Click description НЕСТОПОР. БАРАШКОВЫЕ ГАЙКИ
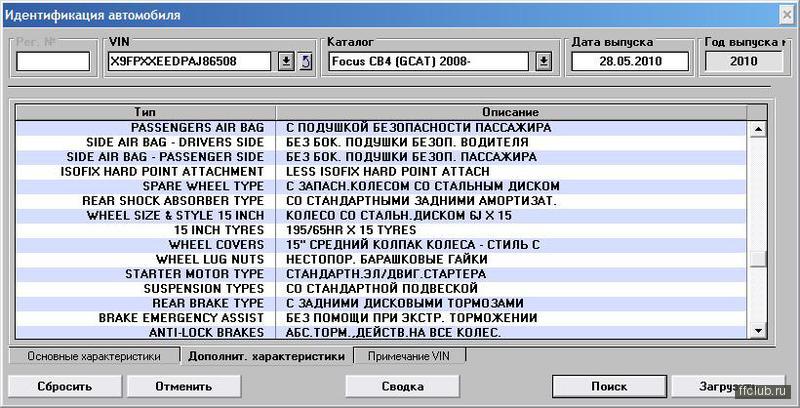The width and height of the screenshot is (800, 408). (x=386, y=260)
